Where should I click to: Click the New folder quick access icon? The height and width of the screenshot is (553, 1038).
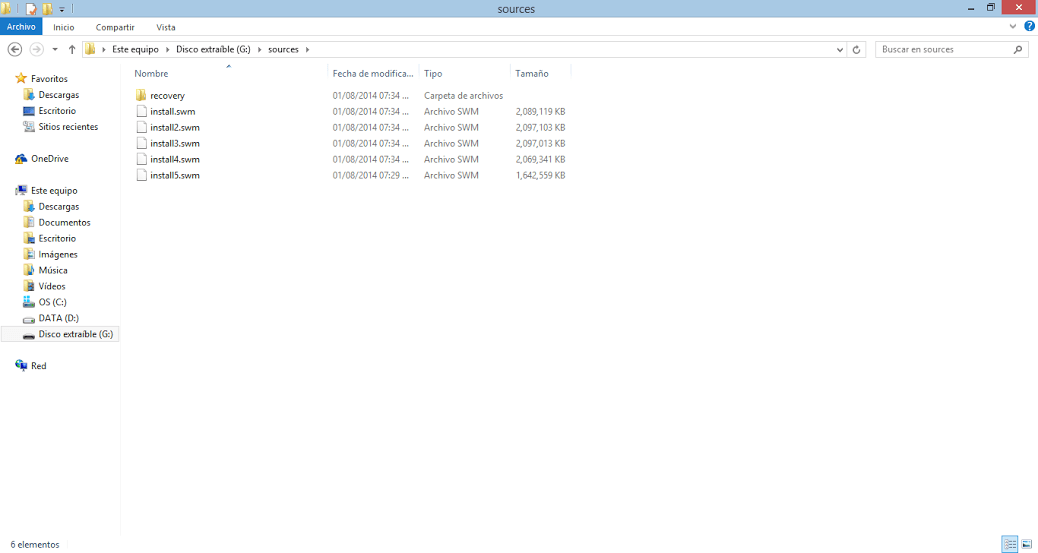click(47, 9)
